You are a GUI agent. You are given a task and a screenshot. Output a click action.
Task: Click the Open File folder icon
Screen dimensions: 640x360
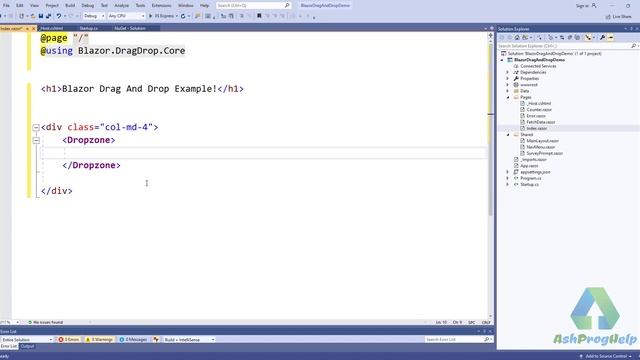[33, 16]
